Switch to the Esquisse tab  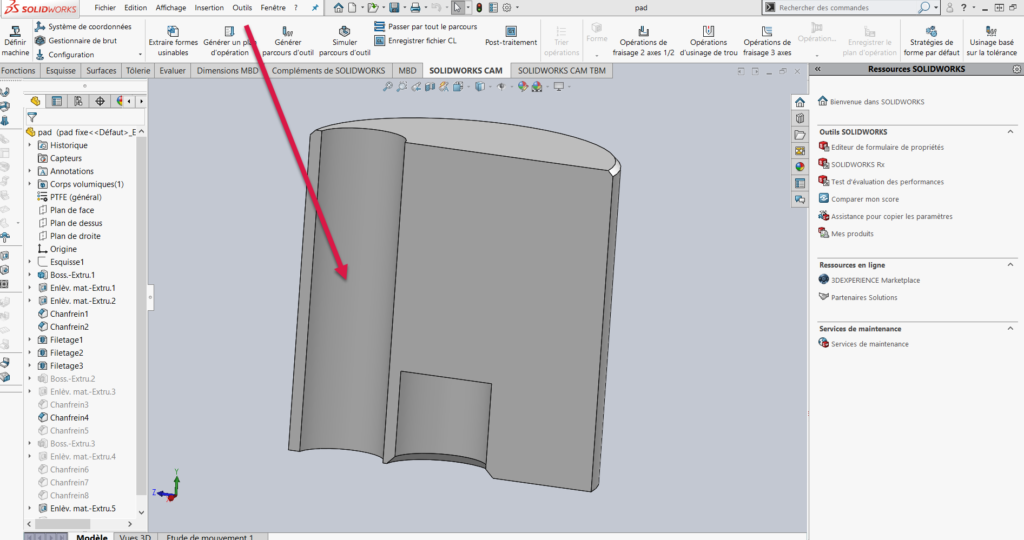coord(60,71)
